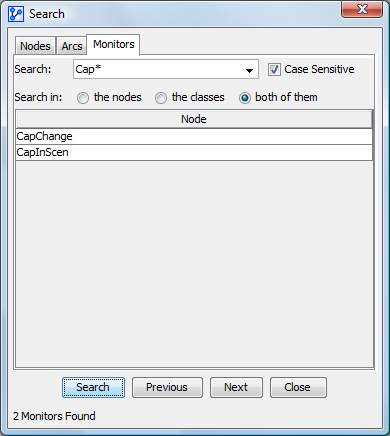
Task: Click the Search dialog title bar icon
Action: 16,14
